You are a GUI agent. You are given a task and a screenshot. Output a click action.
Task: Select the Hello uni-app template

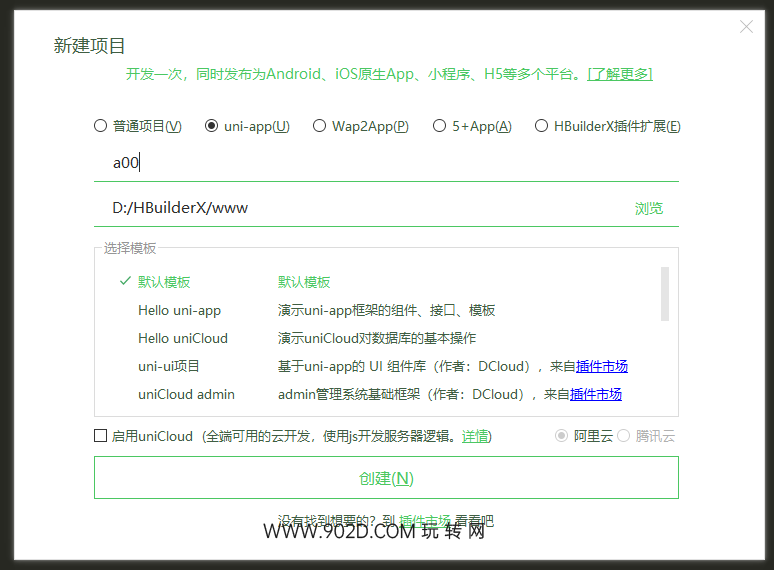179,310
